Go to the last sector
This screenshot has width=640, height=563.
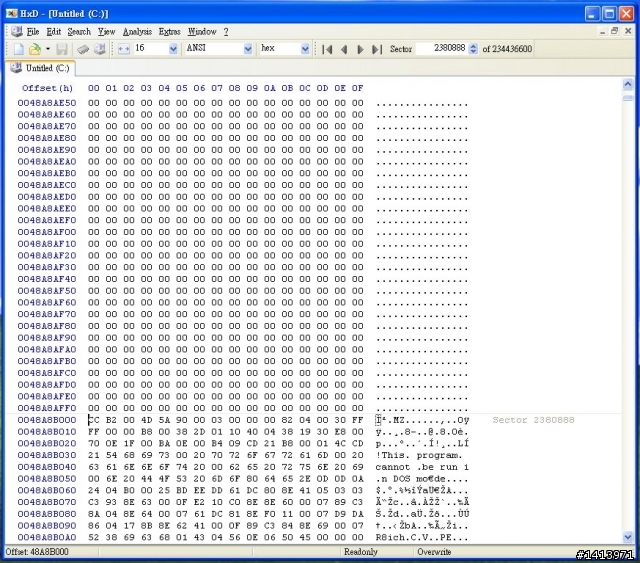tap(377, 49)
